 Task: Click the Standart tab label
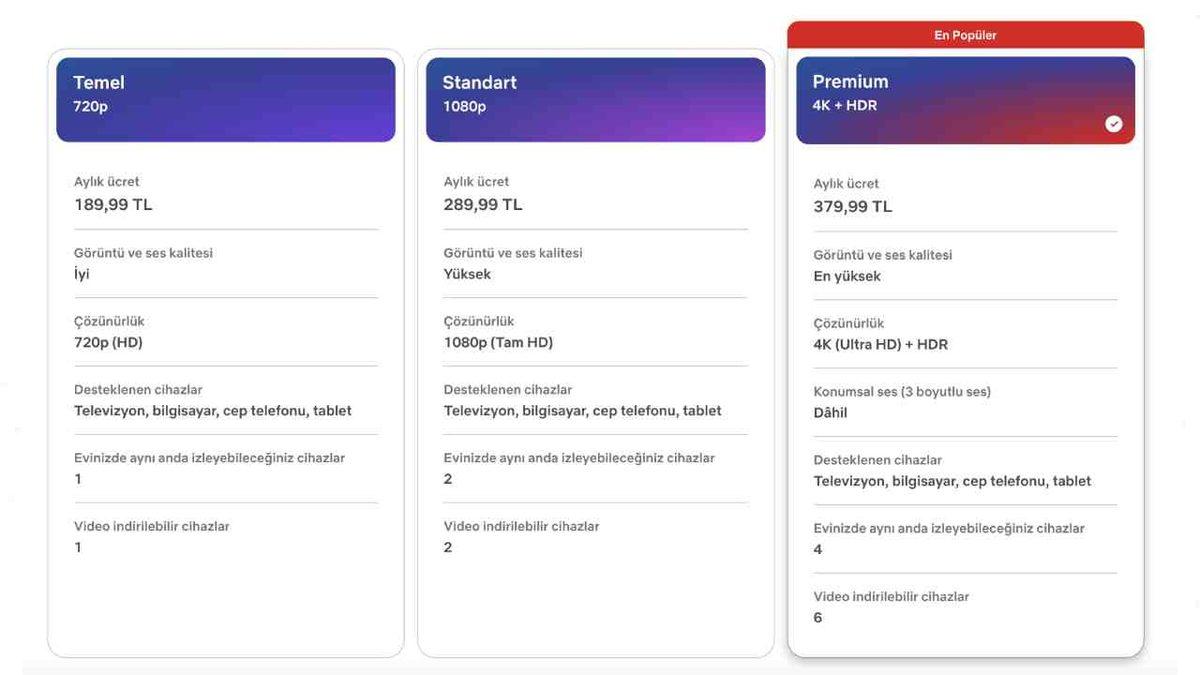478,81
